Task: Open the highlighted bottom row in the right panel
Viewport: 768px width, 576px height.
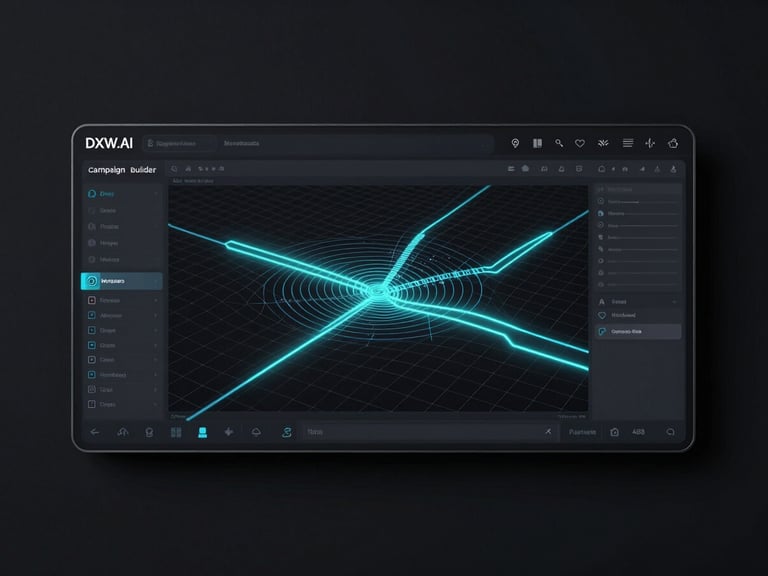Action: point(638,332)
